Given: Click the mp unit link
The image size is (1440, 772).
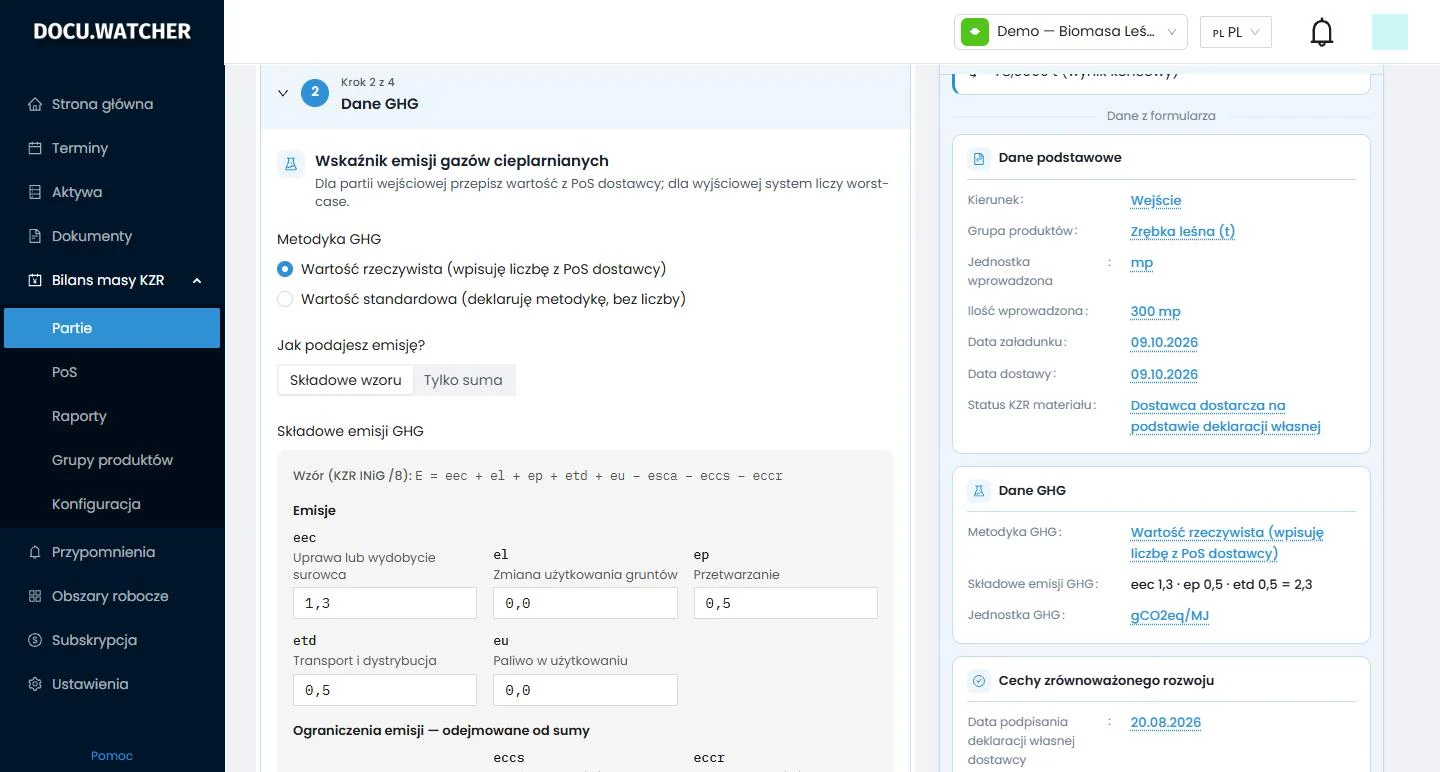Looking at the screenshot, I should click(x=1142, y=263).
